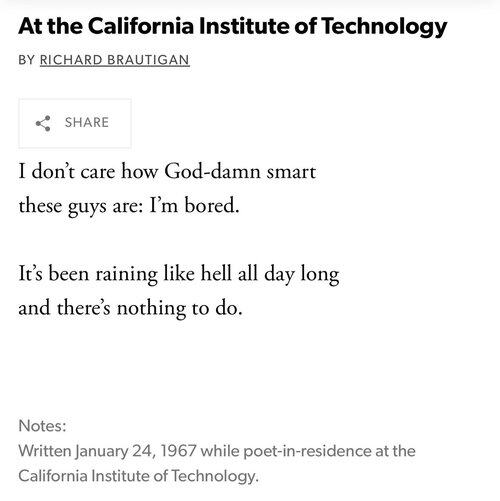The width and height of the screenshot is (500, 501).
Task: Click the word 'California' in the title
Action: coord(141,26)
